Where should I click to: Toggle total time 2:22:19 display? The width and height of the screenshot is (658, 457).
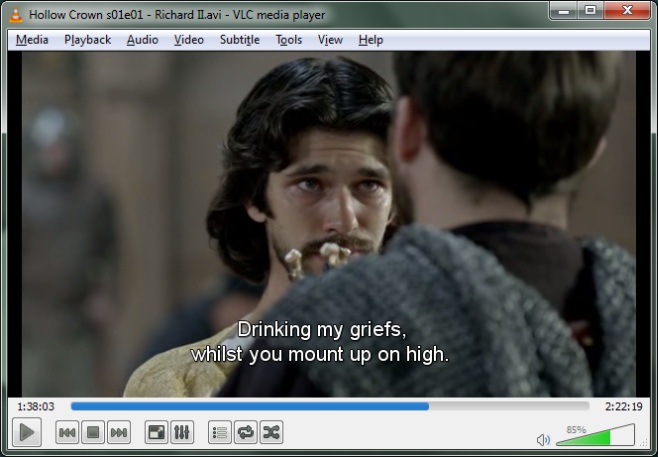[x=624, y=407]
